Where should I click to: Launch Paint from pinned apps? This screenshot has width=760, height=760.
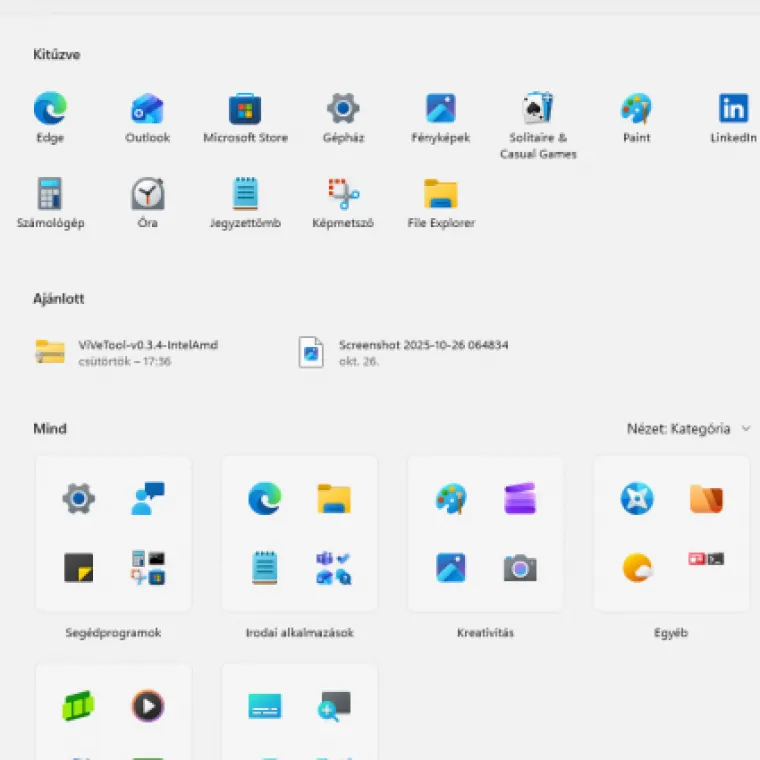click(x=636, y=118)
